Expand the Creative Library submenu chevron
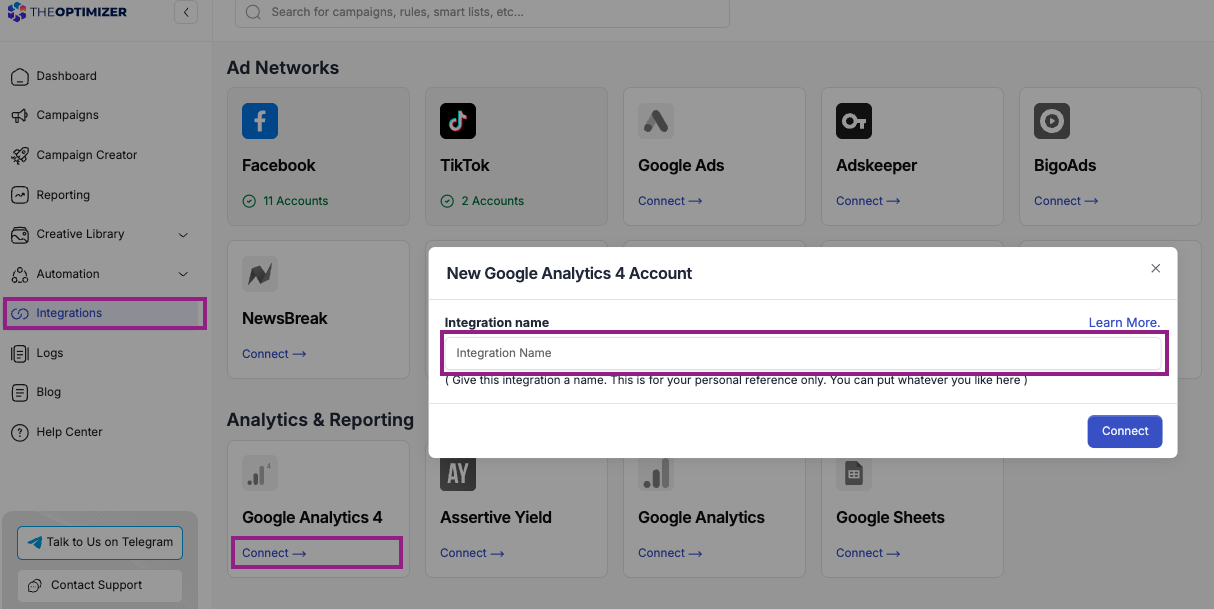The width and height of the screenshot is (1214, 609). click(183, 235)
